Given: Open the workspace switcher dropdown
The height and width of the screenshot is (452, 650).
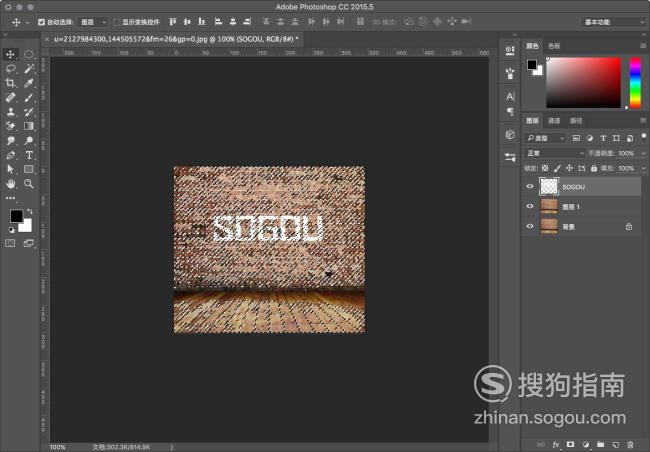Looking at the screenshot, I should (x=612, y=22).
